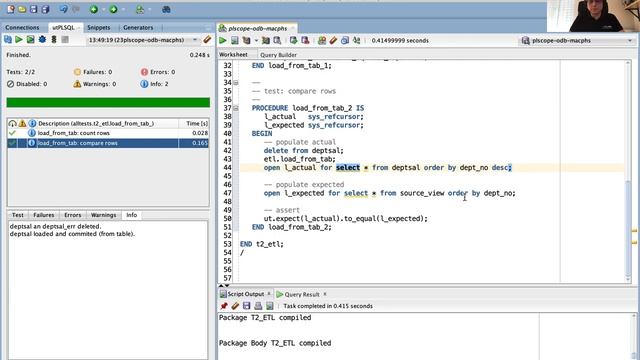
Task: Select the Query Result tab
Action: (x=302, y=294)
